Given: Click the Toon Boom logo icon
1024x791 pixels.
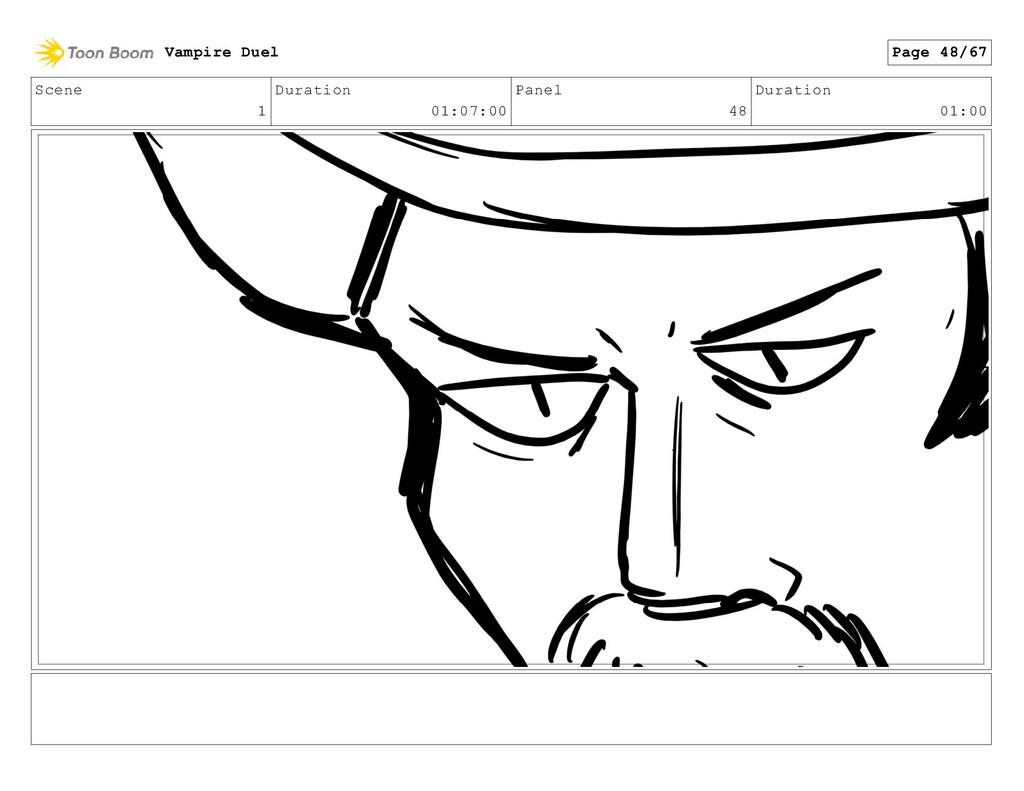Looking at the screenshot, I should 49,52.
